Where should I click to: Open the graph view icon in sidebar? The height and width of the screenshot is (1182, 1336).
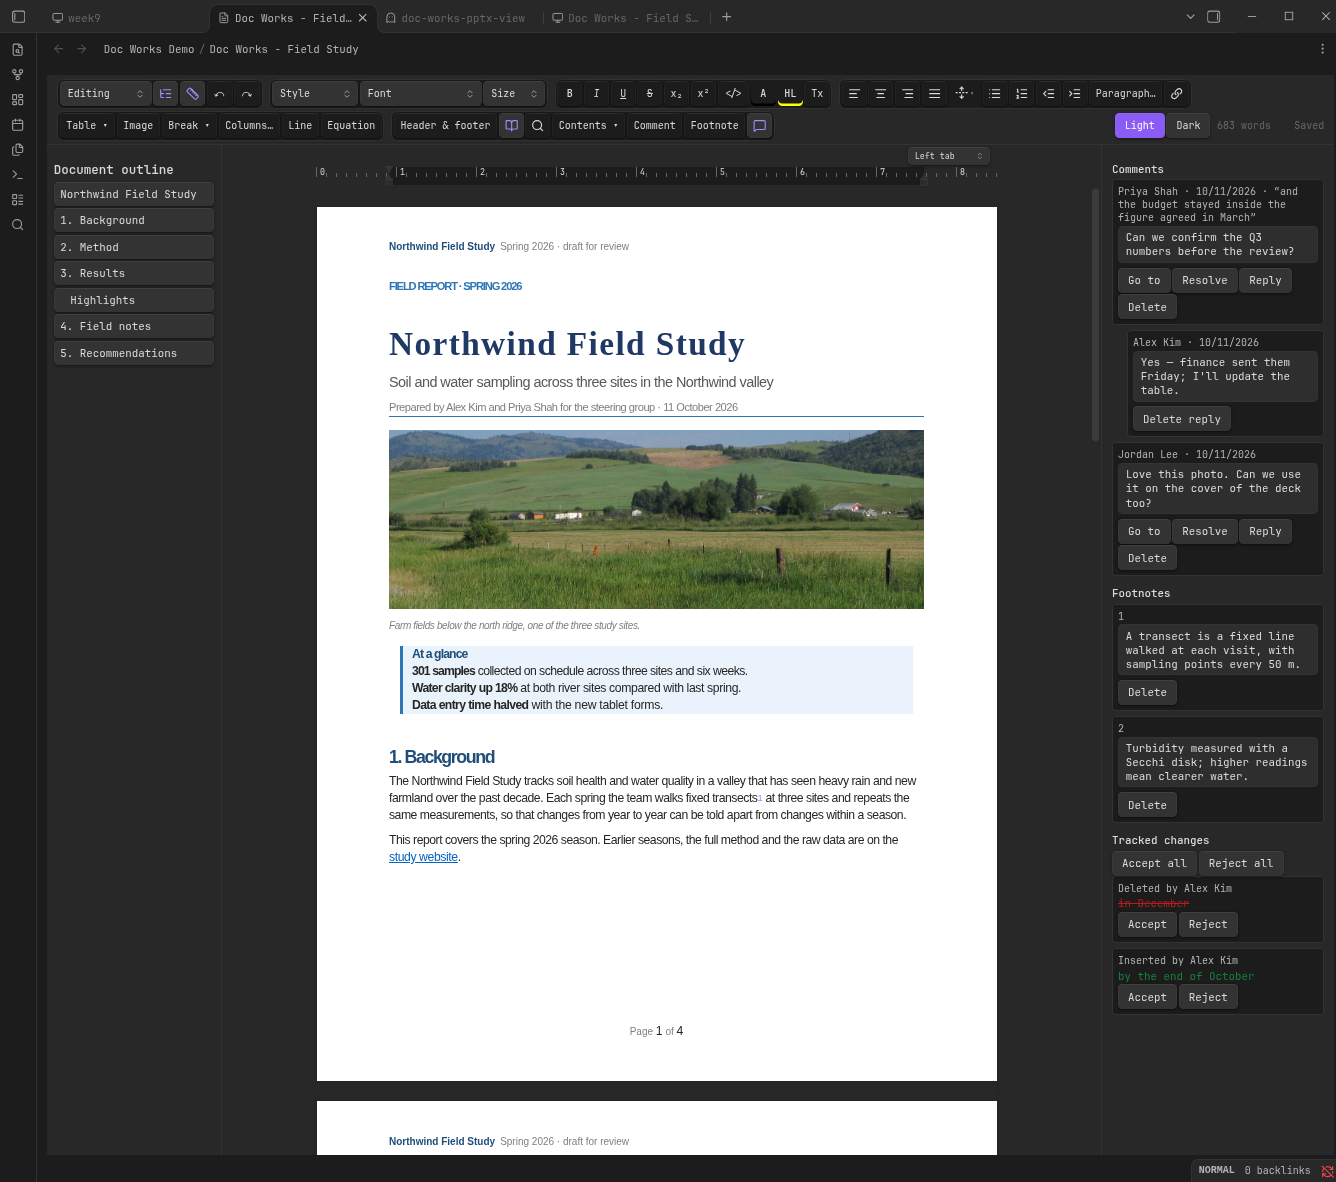[x=18, y=75]
